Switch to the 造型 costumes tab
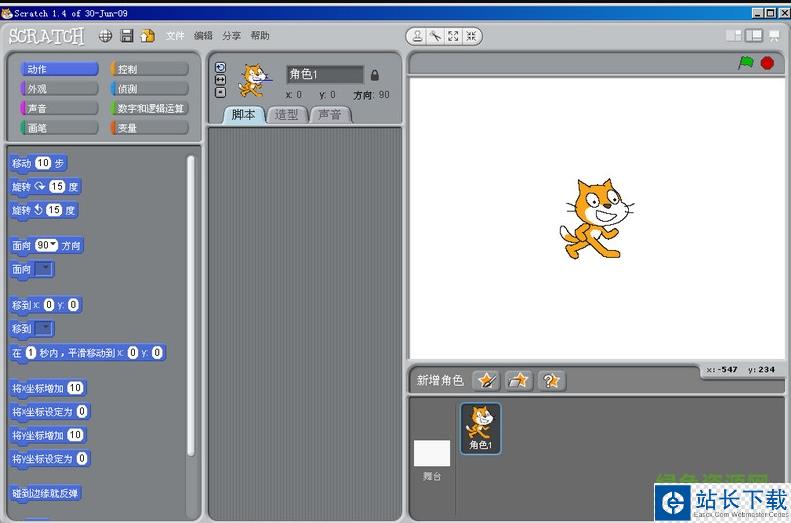Screen dimensions: 791x523 [x=286, y=114]
